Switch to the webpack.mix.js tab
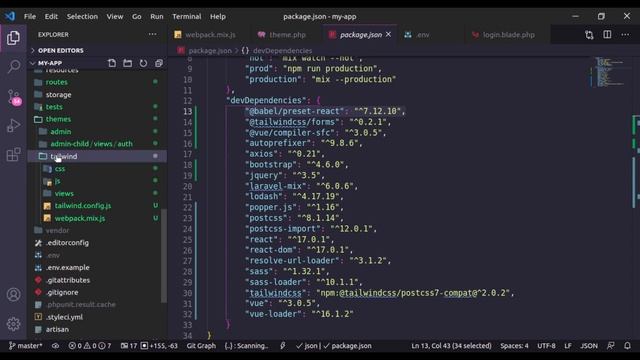The height and width of the screenshot is (360, 640). tap(209, 35)
